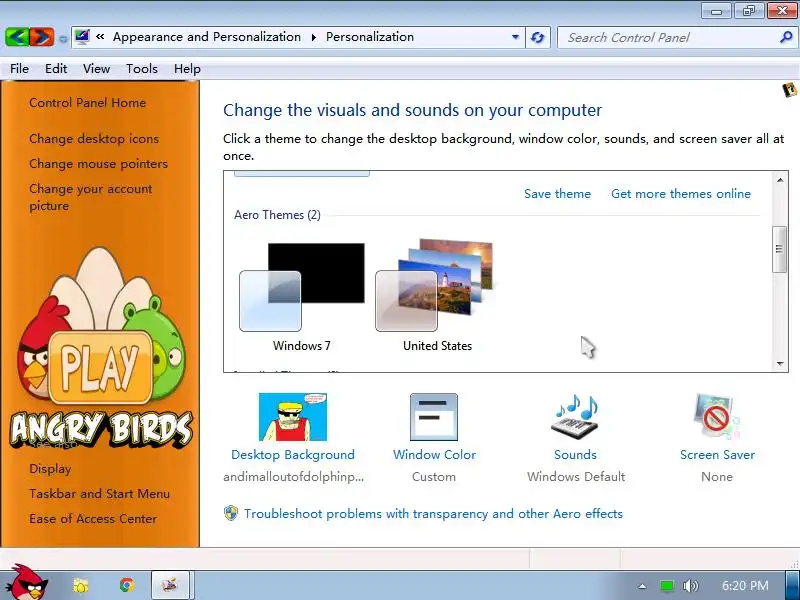The image size is (800, 600).
Task: Open Appearance and Personalization breadcrumb
Action: pyautogui.click(x=207, y=37)
